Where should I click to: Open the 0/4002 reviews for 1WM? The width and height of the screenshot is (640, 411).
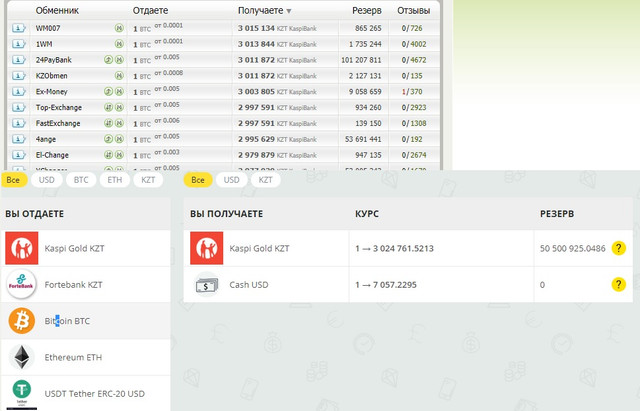(414, 44)
